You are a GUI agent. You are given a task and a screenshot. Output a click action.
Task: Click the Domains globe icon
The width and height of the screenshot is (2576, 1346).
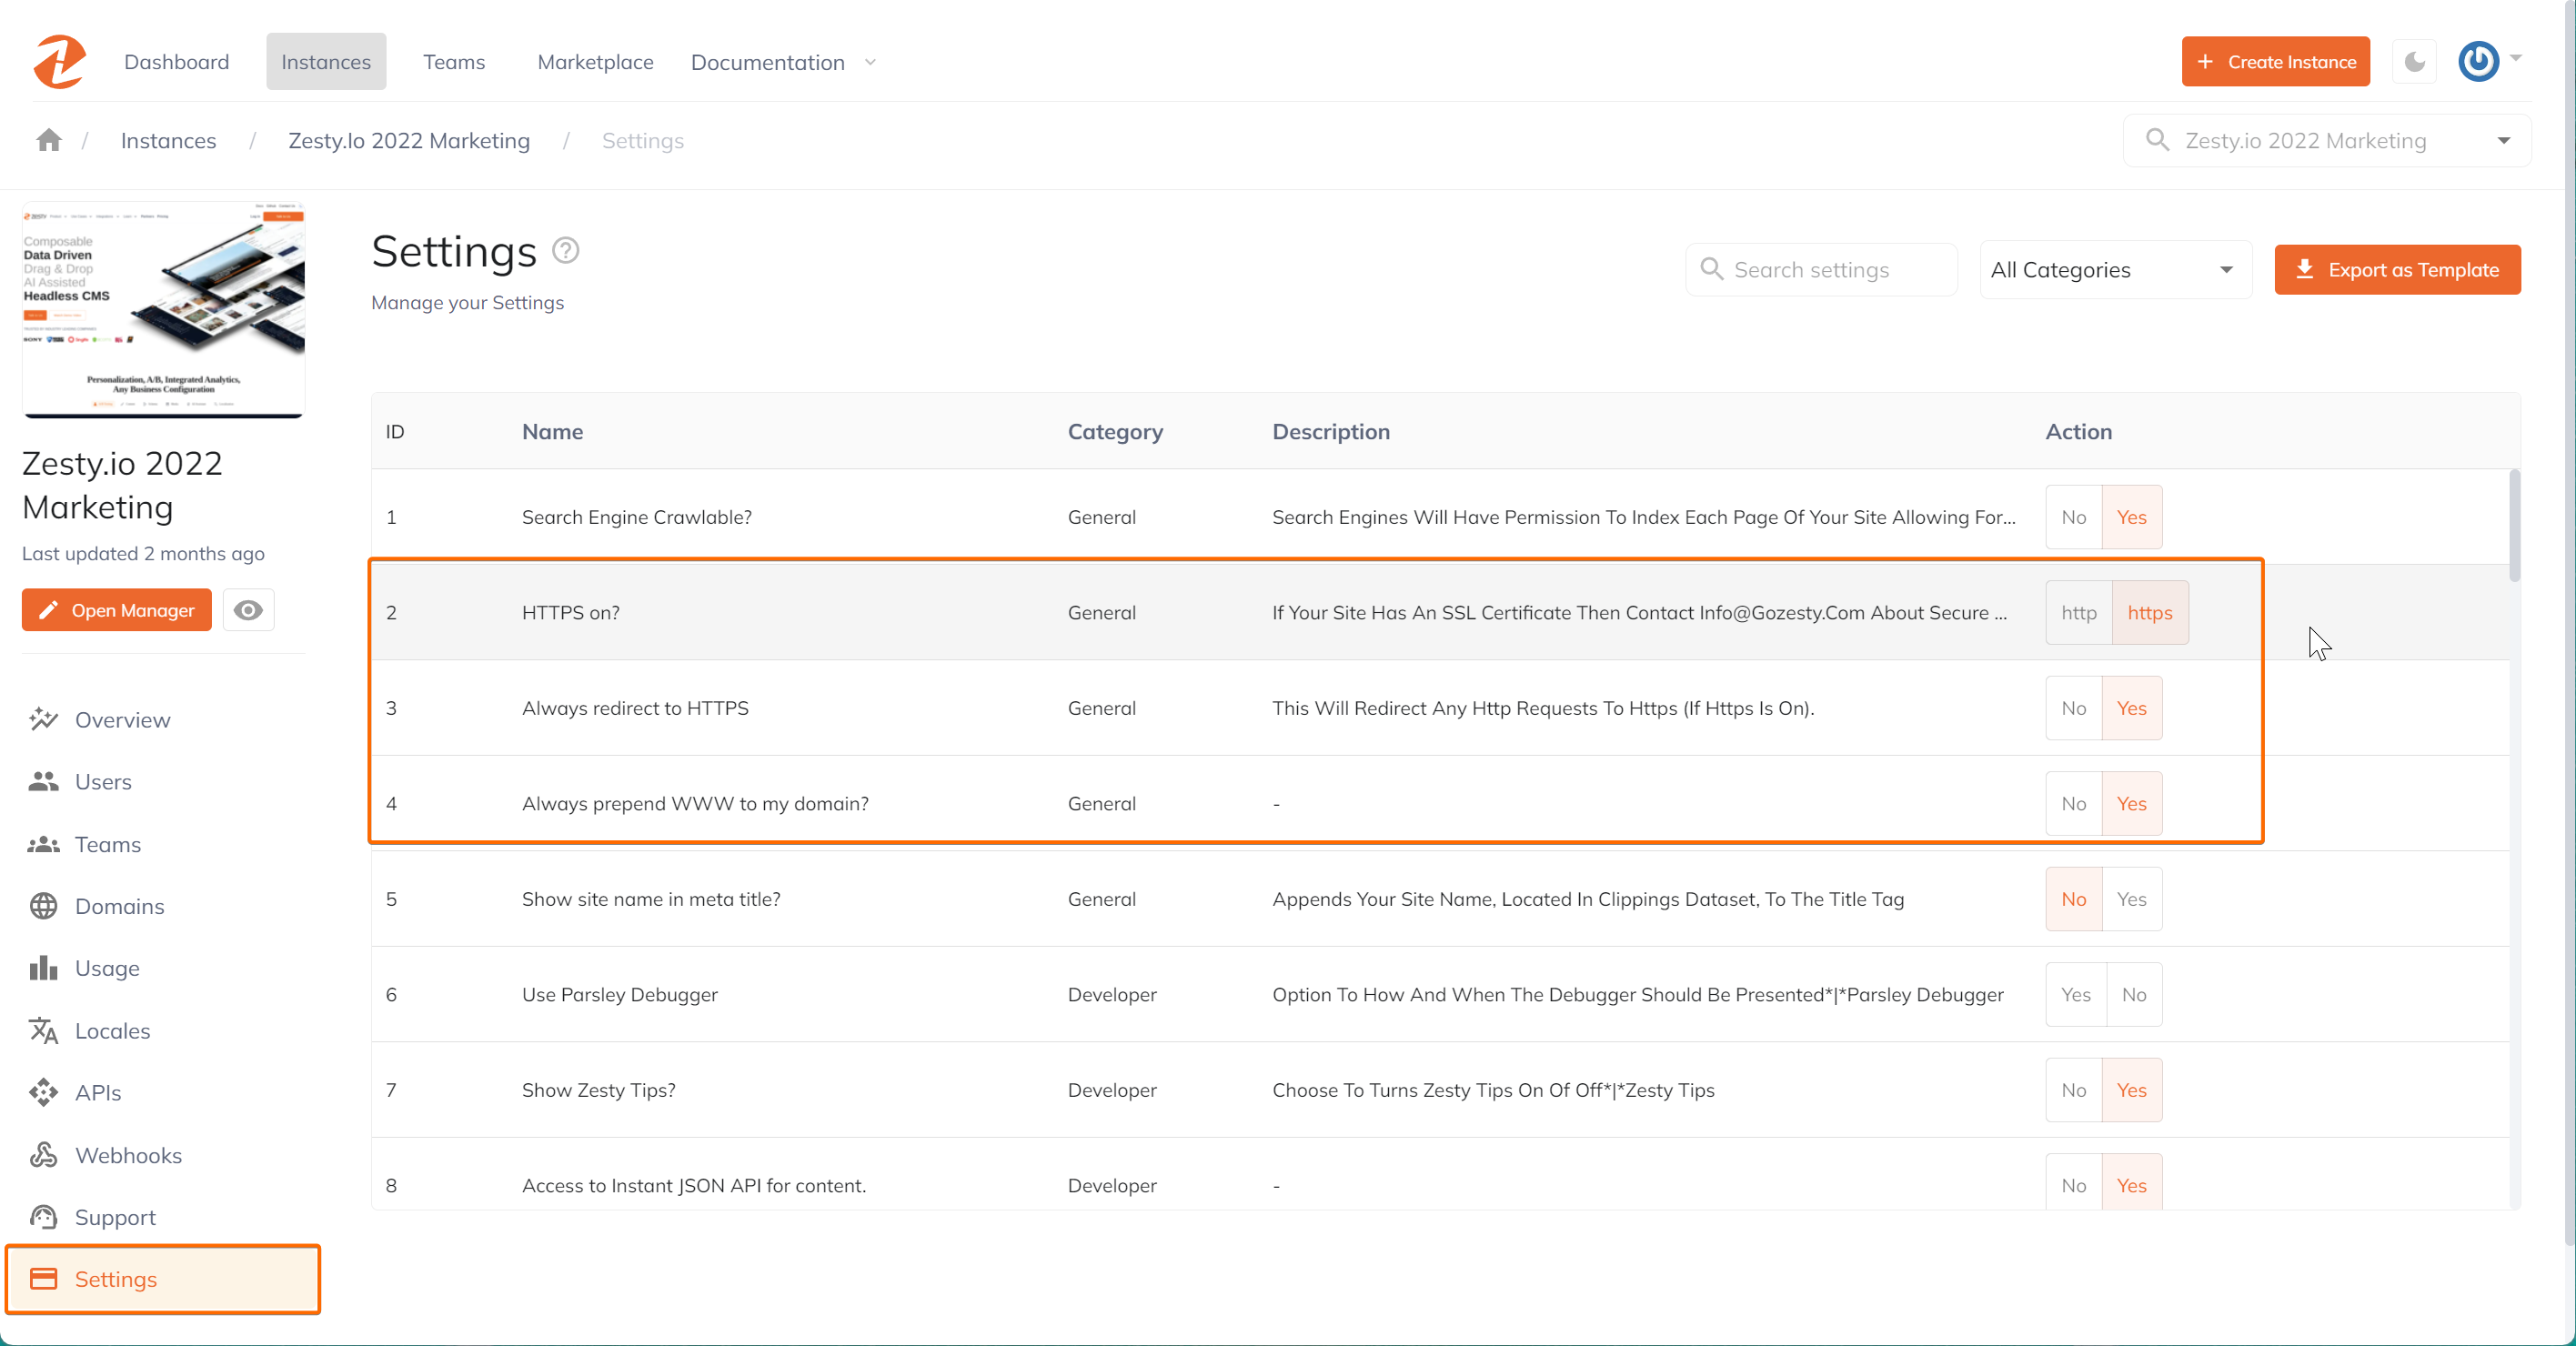click(x=43, y=906)
